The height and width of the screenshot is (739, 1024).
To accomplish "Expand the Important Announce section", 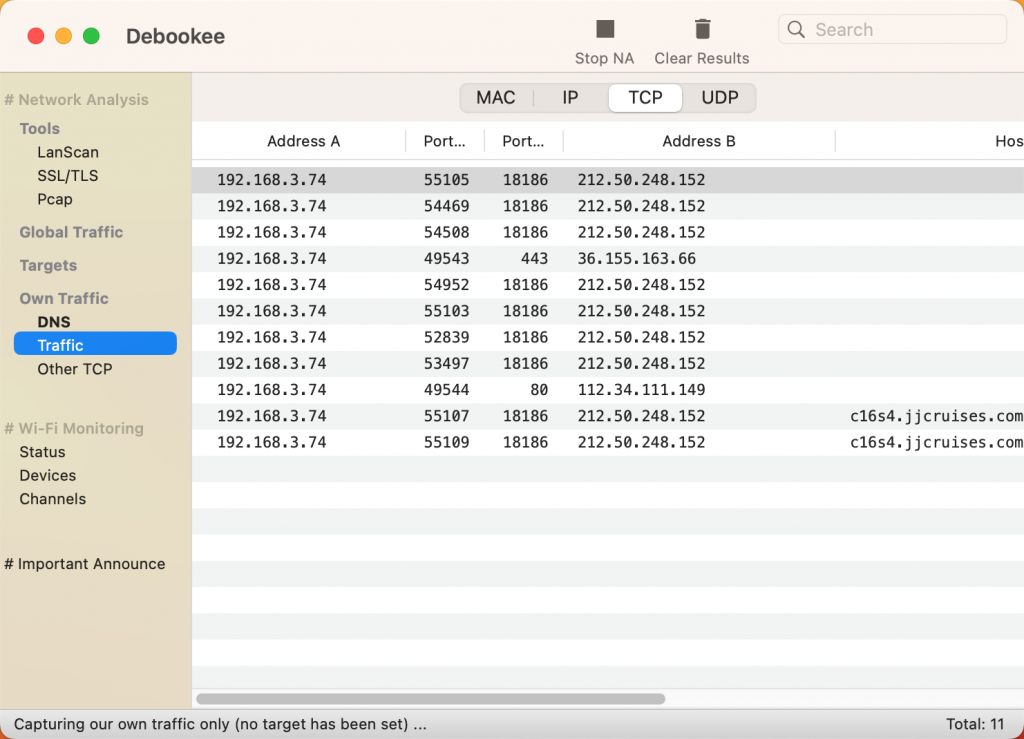I will (x=85, y=564).
